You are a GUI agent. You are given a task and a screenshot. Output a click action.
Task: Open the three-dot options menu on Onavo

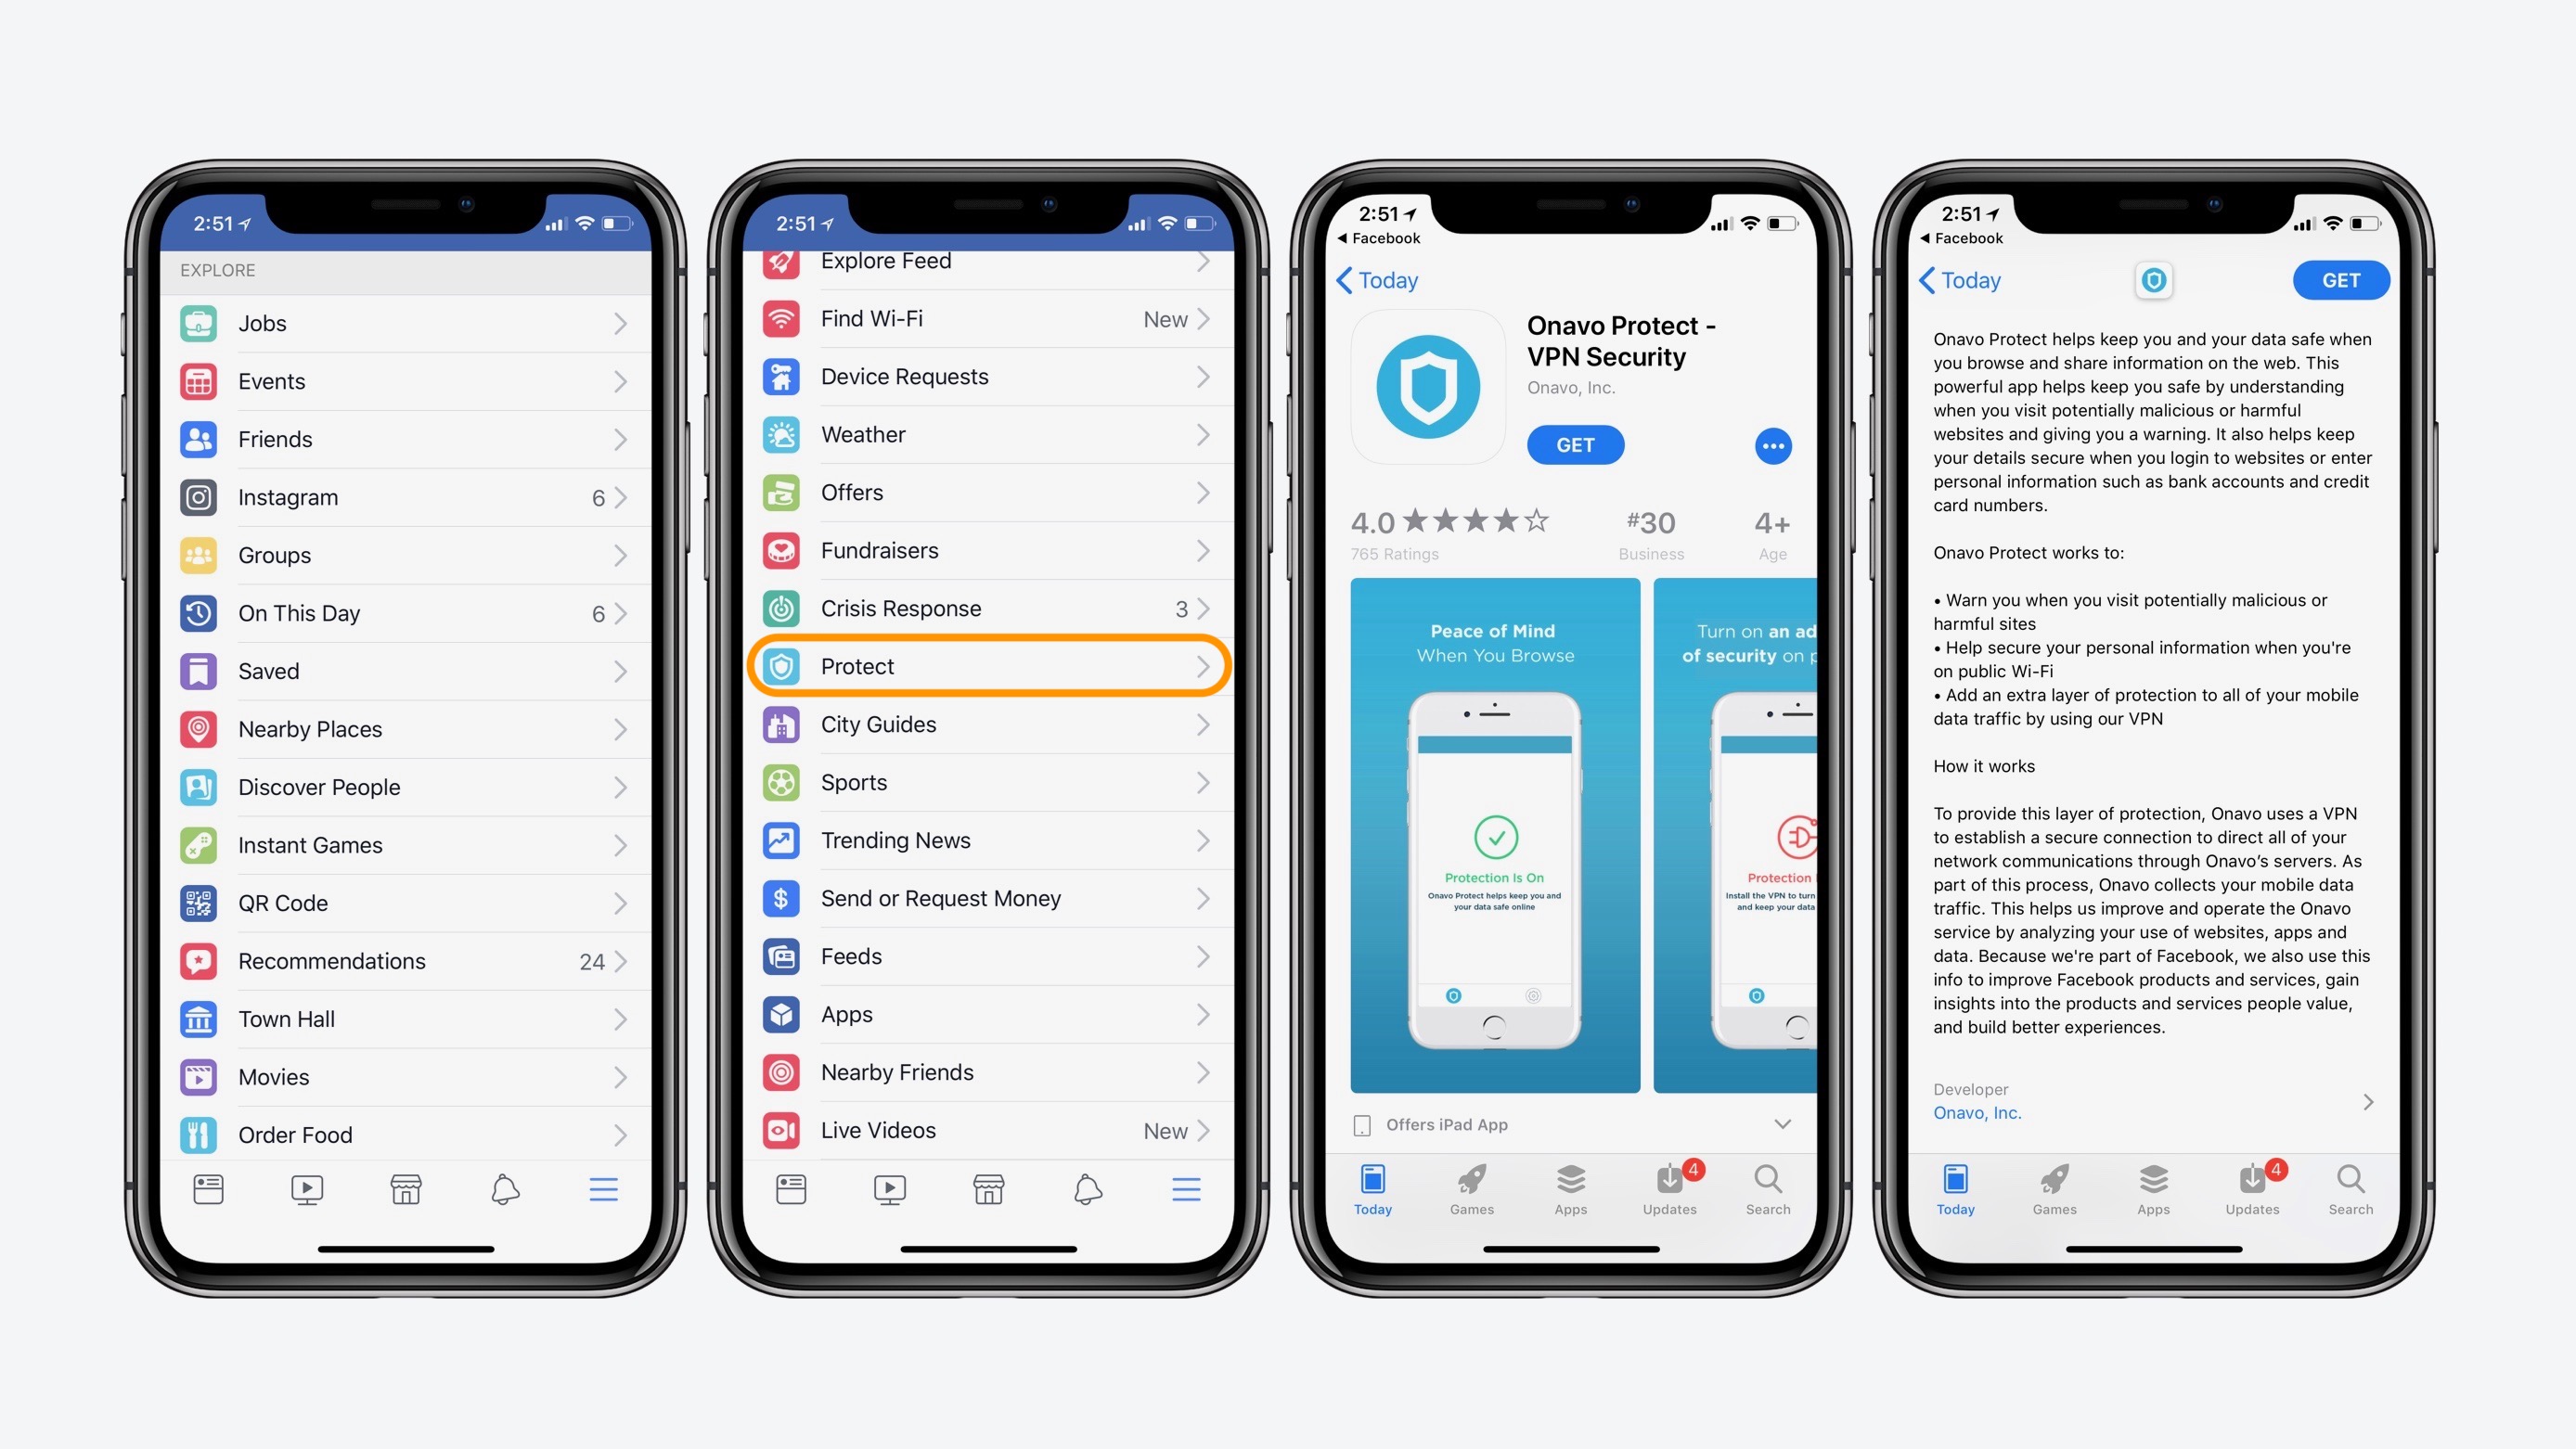pyautogui.click(x=1772, y=446)
